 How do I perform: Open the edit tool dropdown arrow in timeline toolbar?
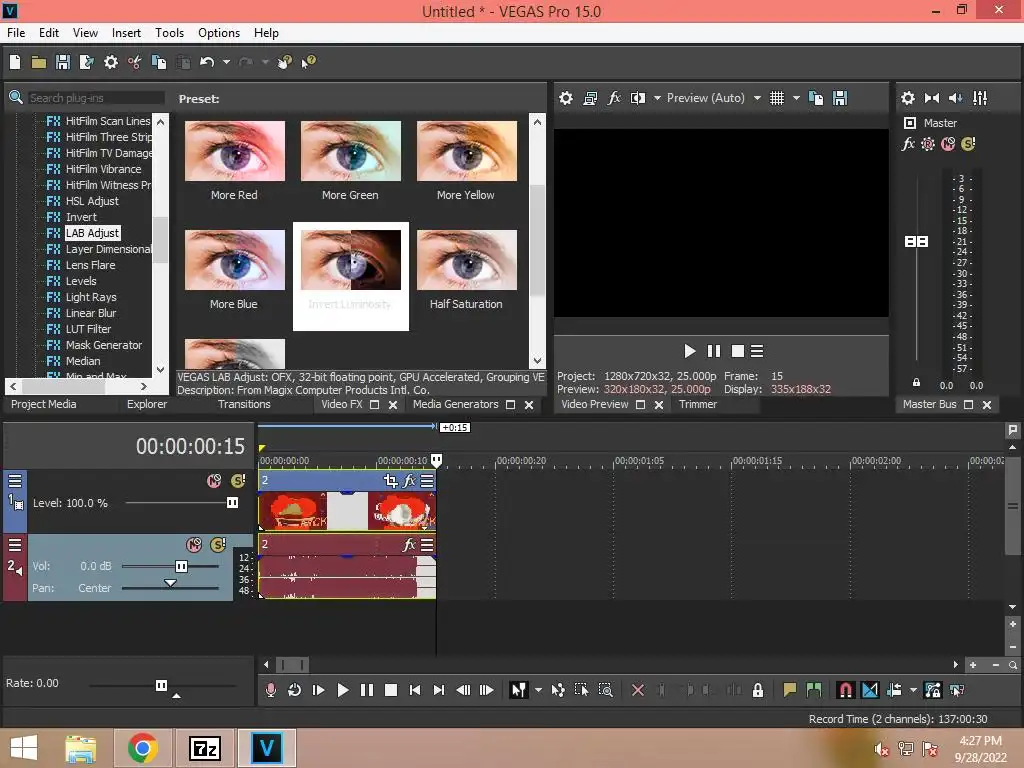[538, 690]
